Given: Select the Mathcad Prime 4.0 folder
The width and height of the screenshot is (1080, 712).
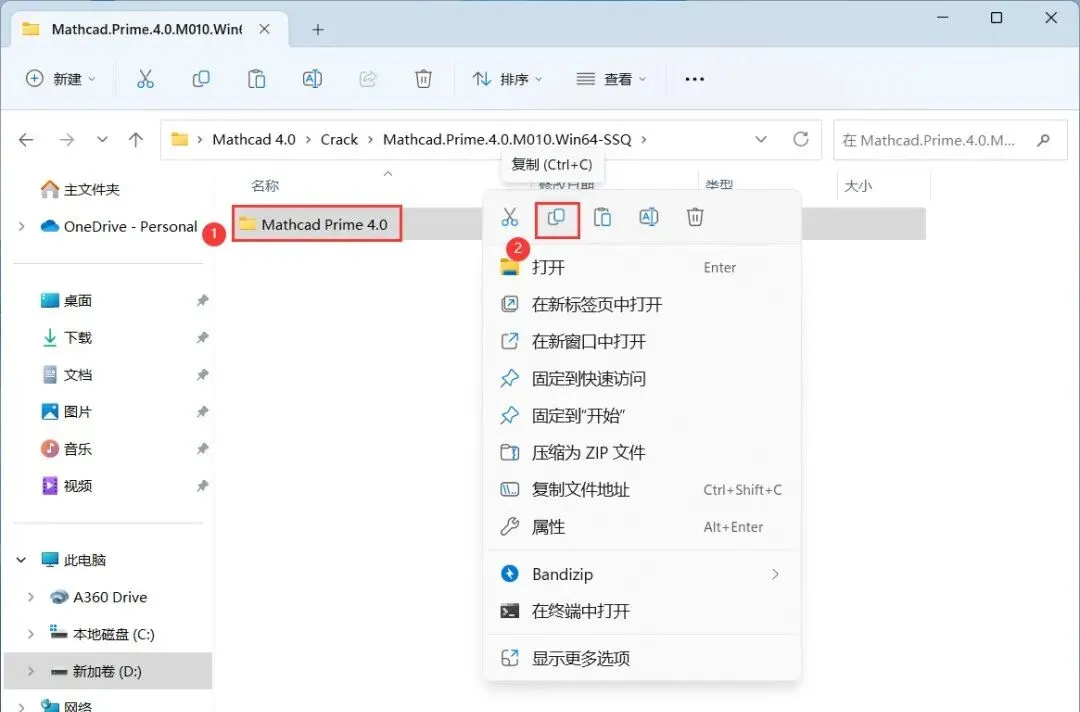Looking at the screenshot, I should pyautogui.click(x=317, y=224).
